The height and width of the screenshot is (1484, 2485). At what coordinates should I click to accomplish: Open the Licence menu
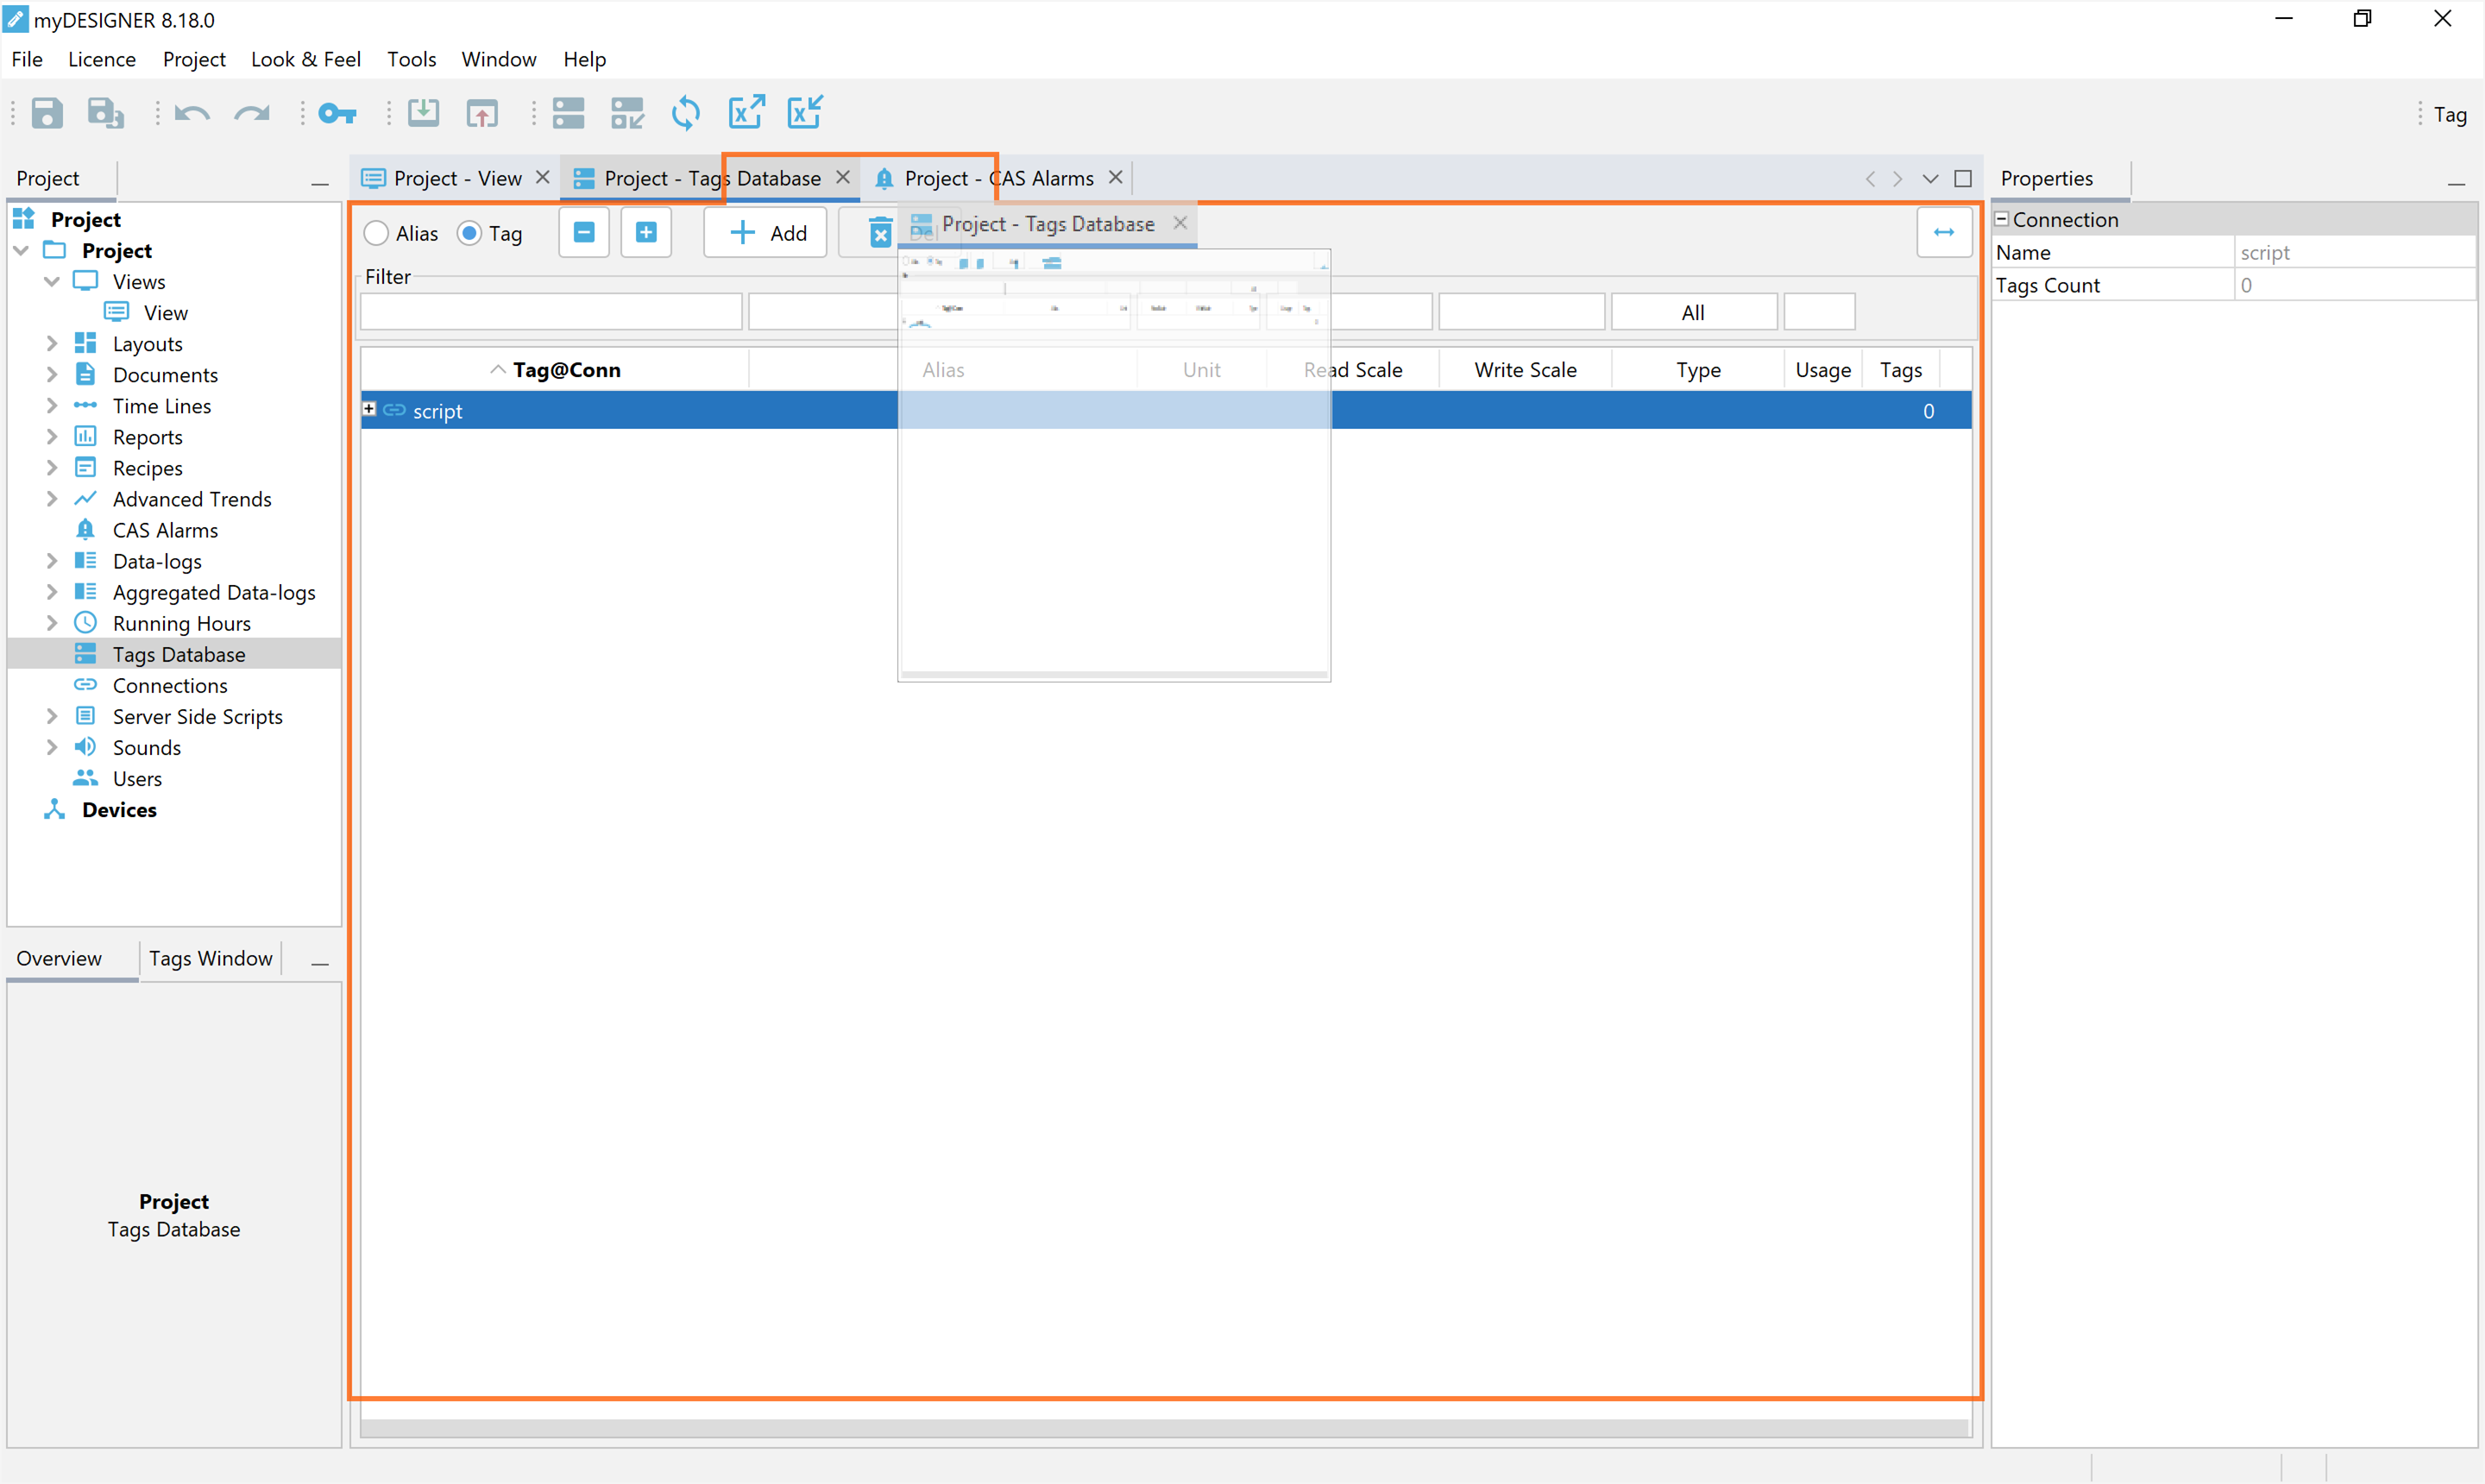point(101,59)
